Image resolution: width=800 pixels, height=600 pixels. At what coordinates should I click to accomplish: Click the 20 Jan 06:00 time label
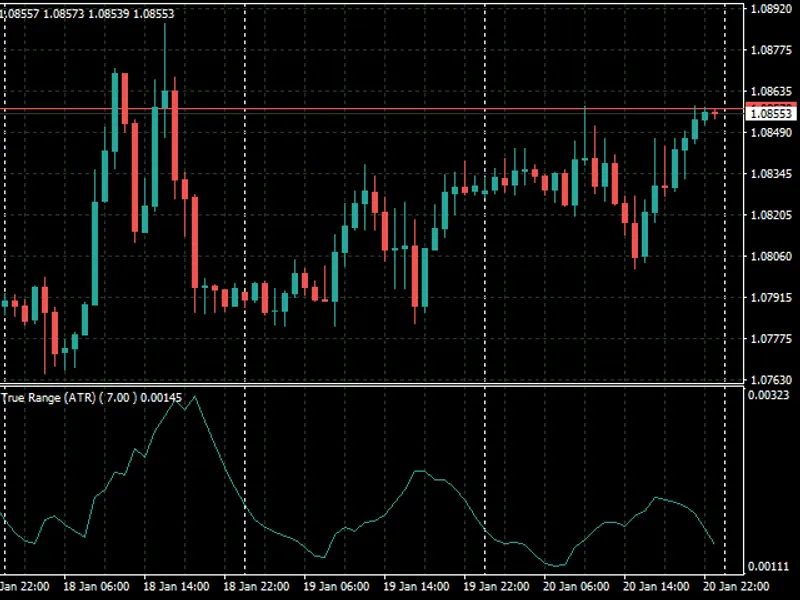point(576,586)
